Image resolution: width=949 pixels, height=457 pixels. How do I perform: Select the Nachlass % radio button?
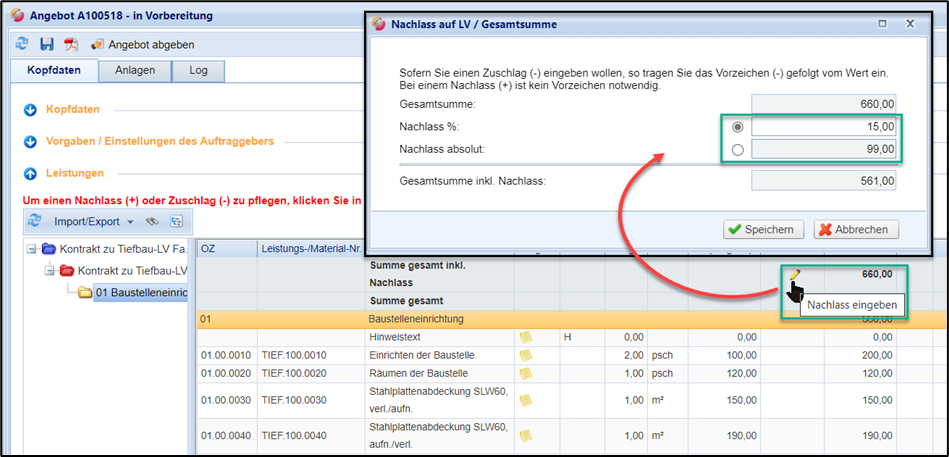tap(738, 127)
